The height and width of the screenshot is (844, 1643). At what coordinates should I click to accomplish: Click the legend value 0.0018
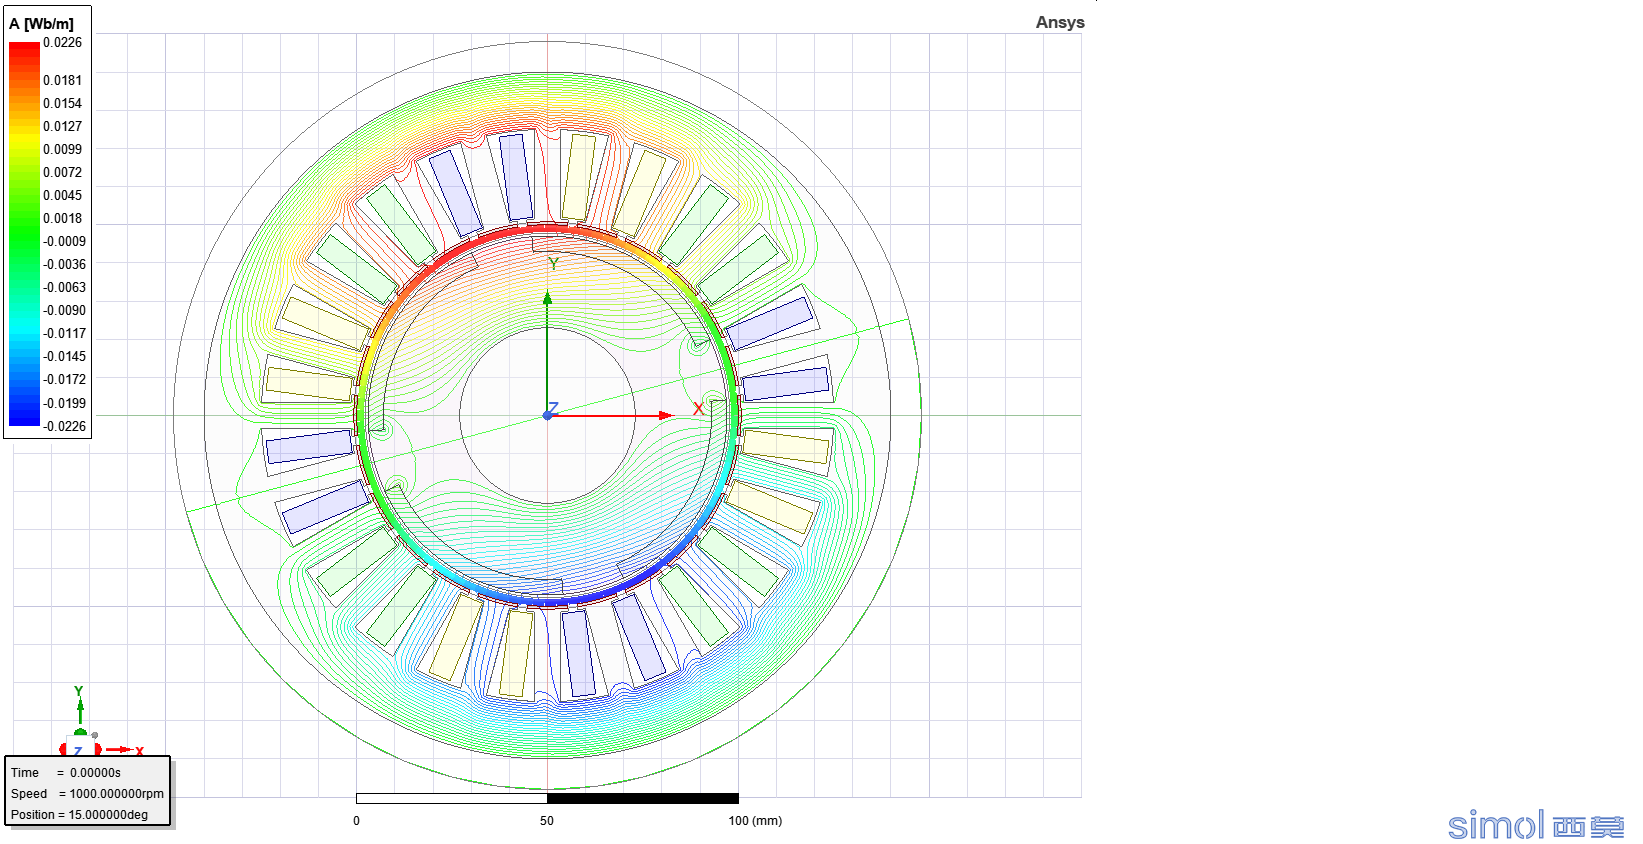[x=62, y=218]
